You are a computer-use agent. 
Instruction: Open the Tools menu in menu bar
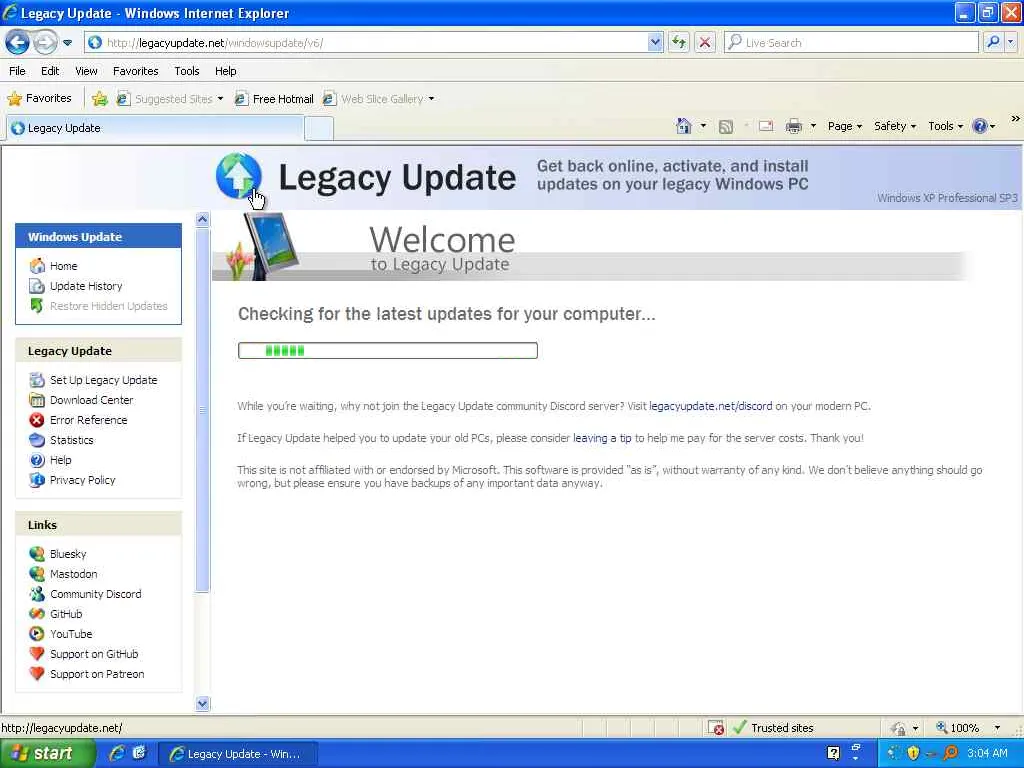click(x=186, y=71)
